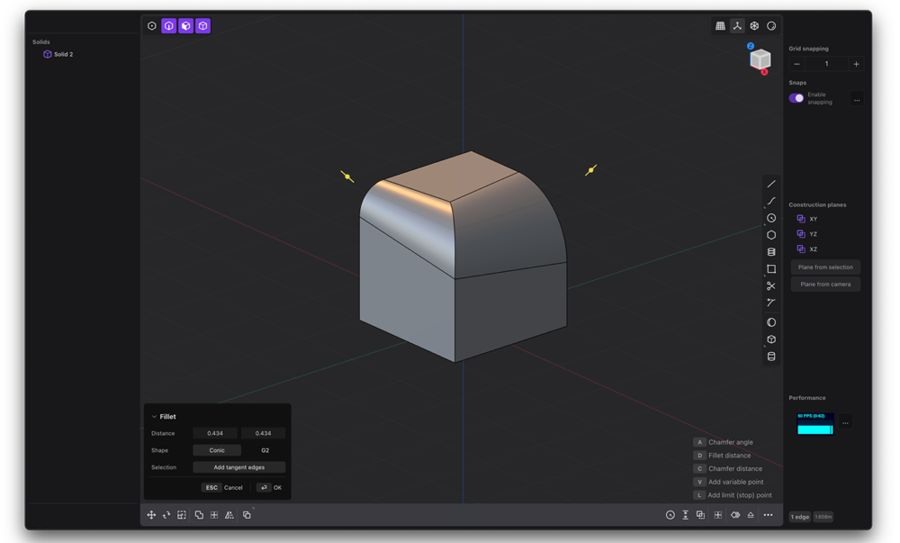
Task: Toggle the Enable snapping switch
Action: 796,98
